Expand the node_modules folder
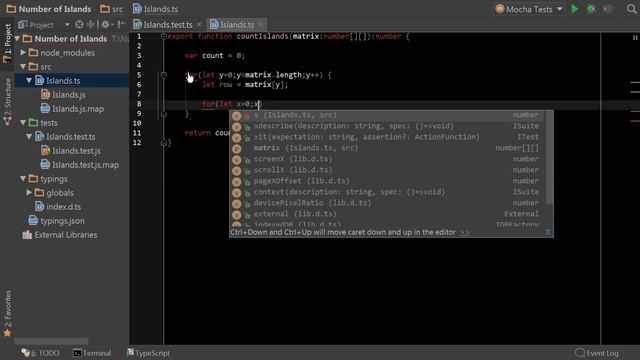Viewport: 640px width, 360px height. tap(23, 53)
